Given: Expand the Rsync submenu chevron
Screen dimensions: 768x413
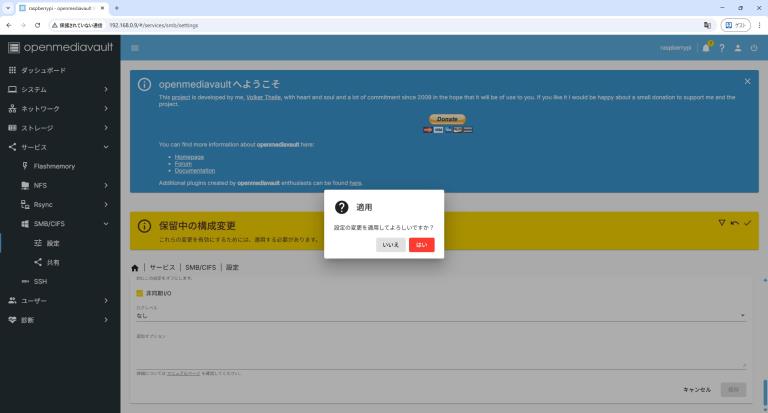Looking at the screenshot, I should (106, 204).
